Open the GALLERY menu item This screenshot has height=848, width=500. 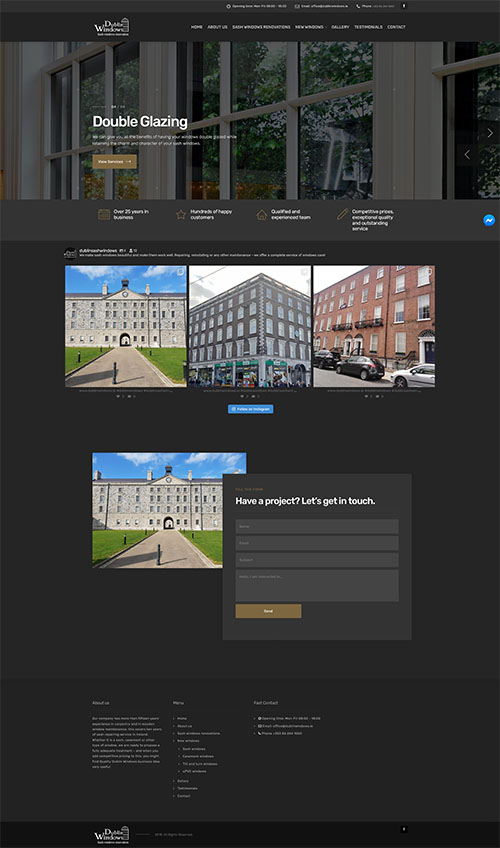point(340,27)
